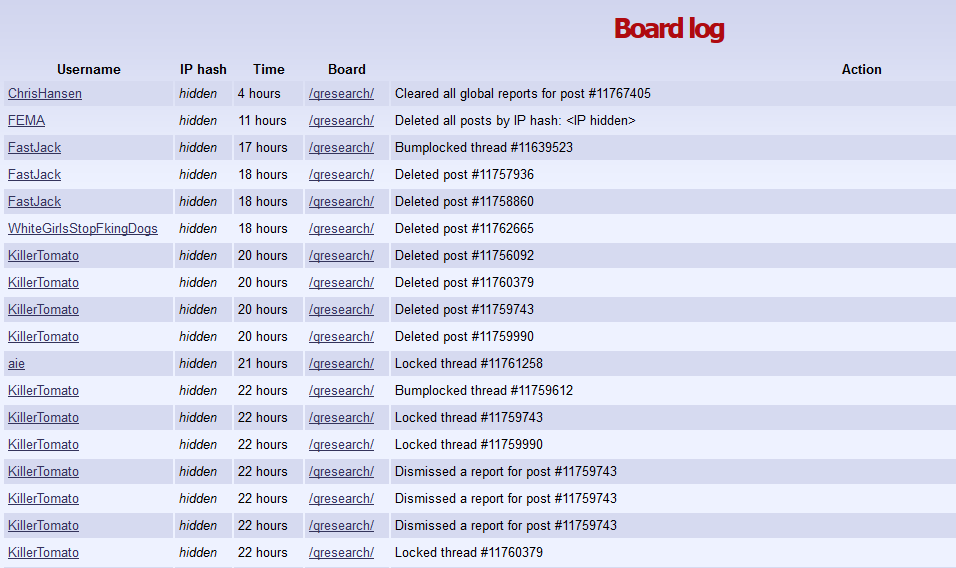Open the FEMA username link
Viewport: 956px width, 568px height.
click(x=26, y=121)
